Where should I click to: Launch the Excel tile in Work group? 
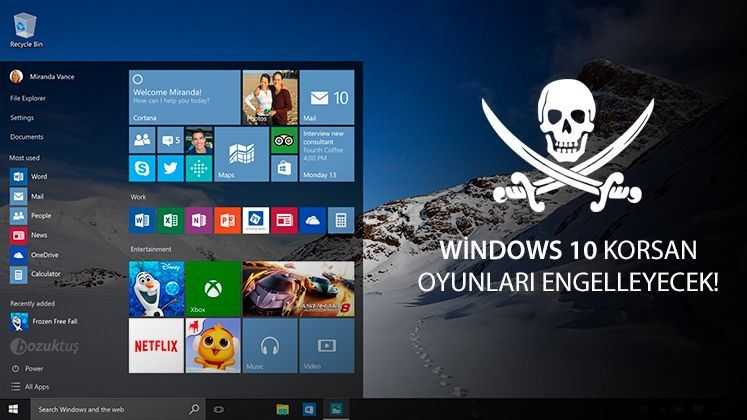pos(171,220)
